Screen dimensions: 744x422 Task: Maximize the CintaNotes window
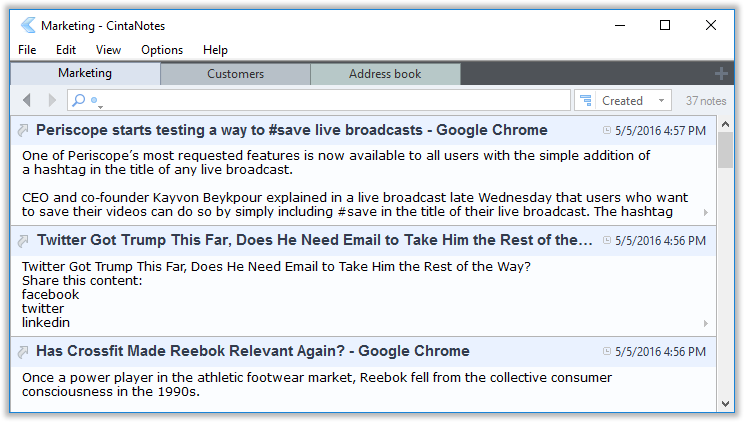665,25
